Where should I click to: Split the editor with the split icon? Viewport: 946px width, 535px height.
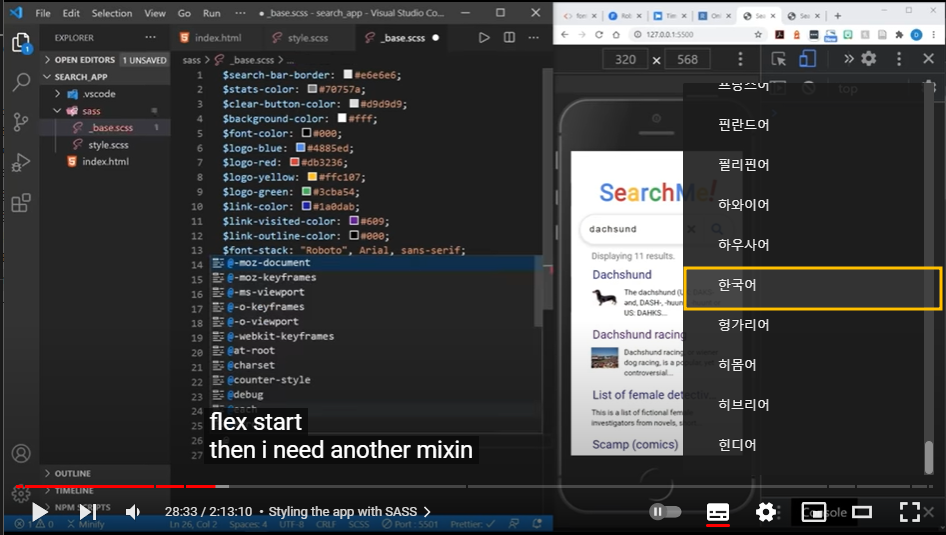point(509,37)
